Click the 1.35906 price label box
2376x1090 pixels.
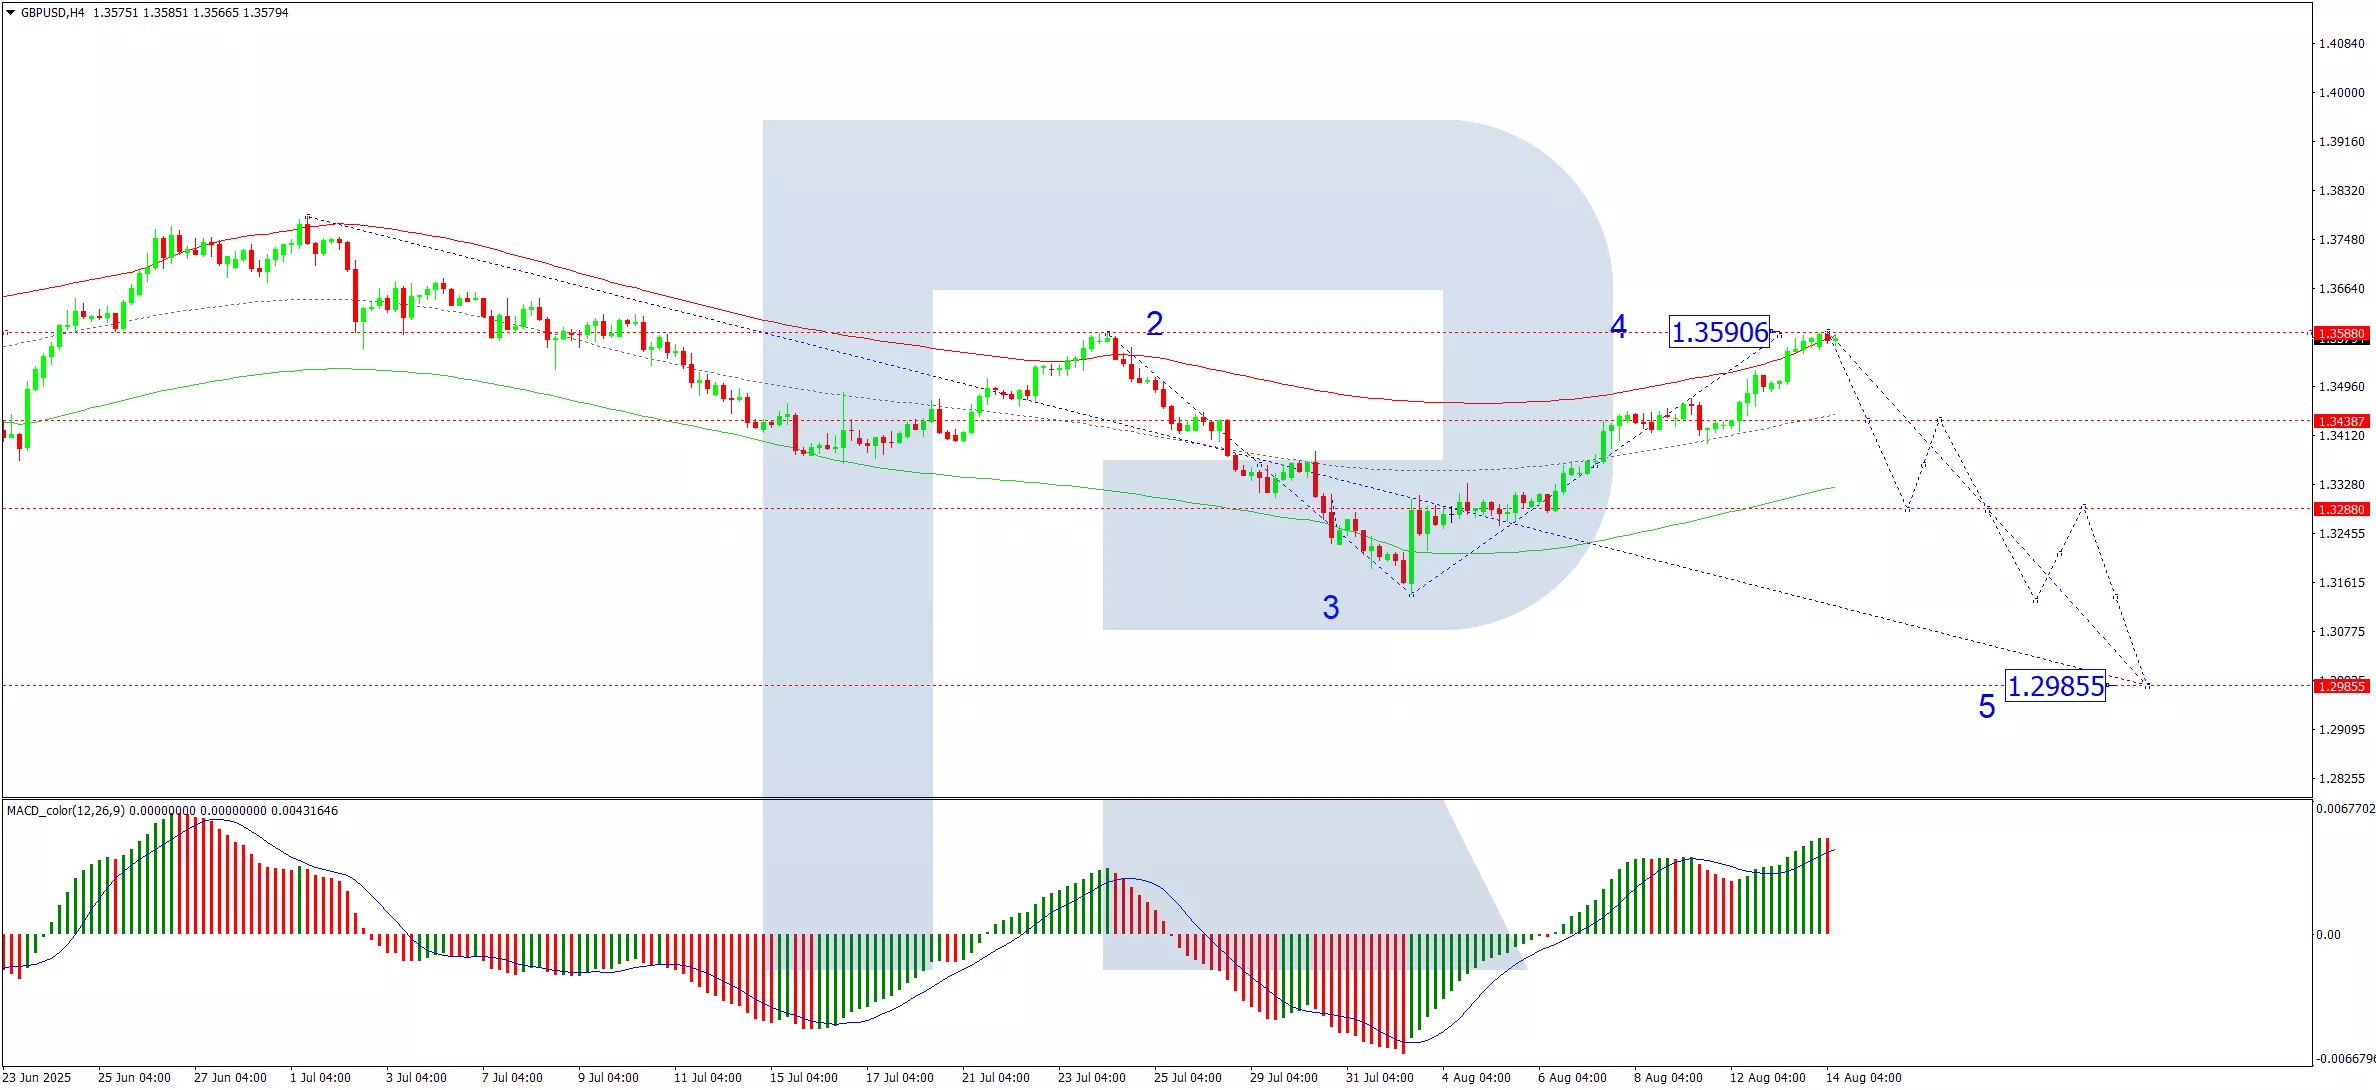(1719, 332)
